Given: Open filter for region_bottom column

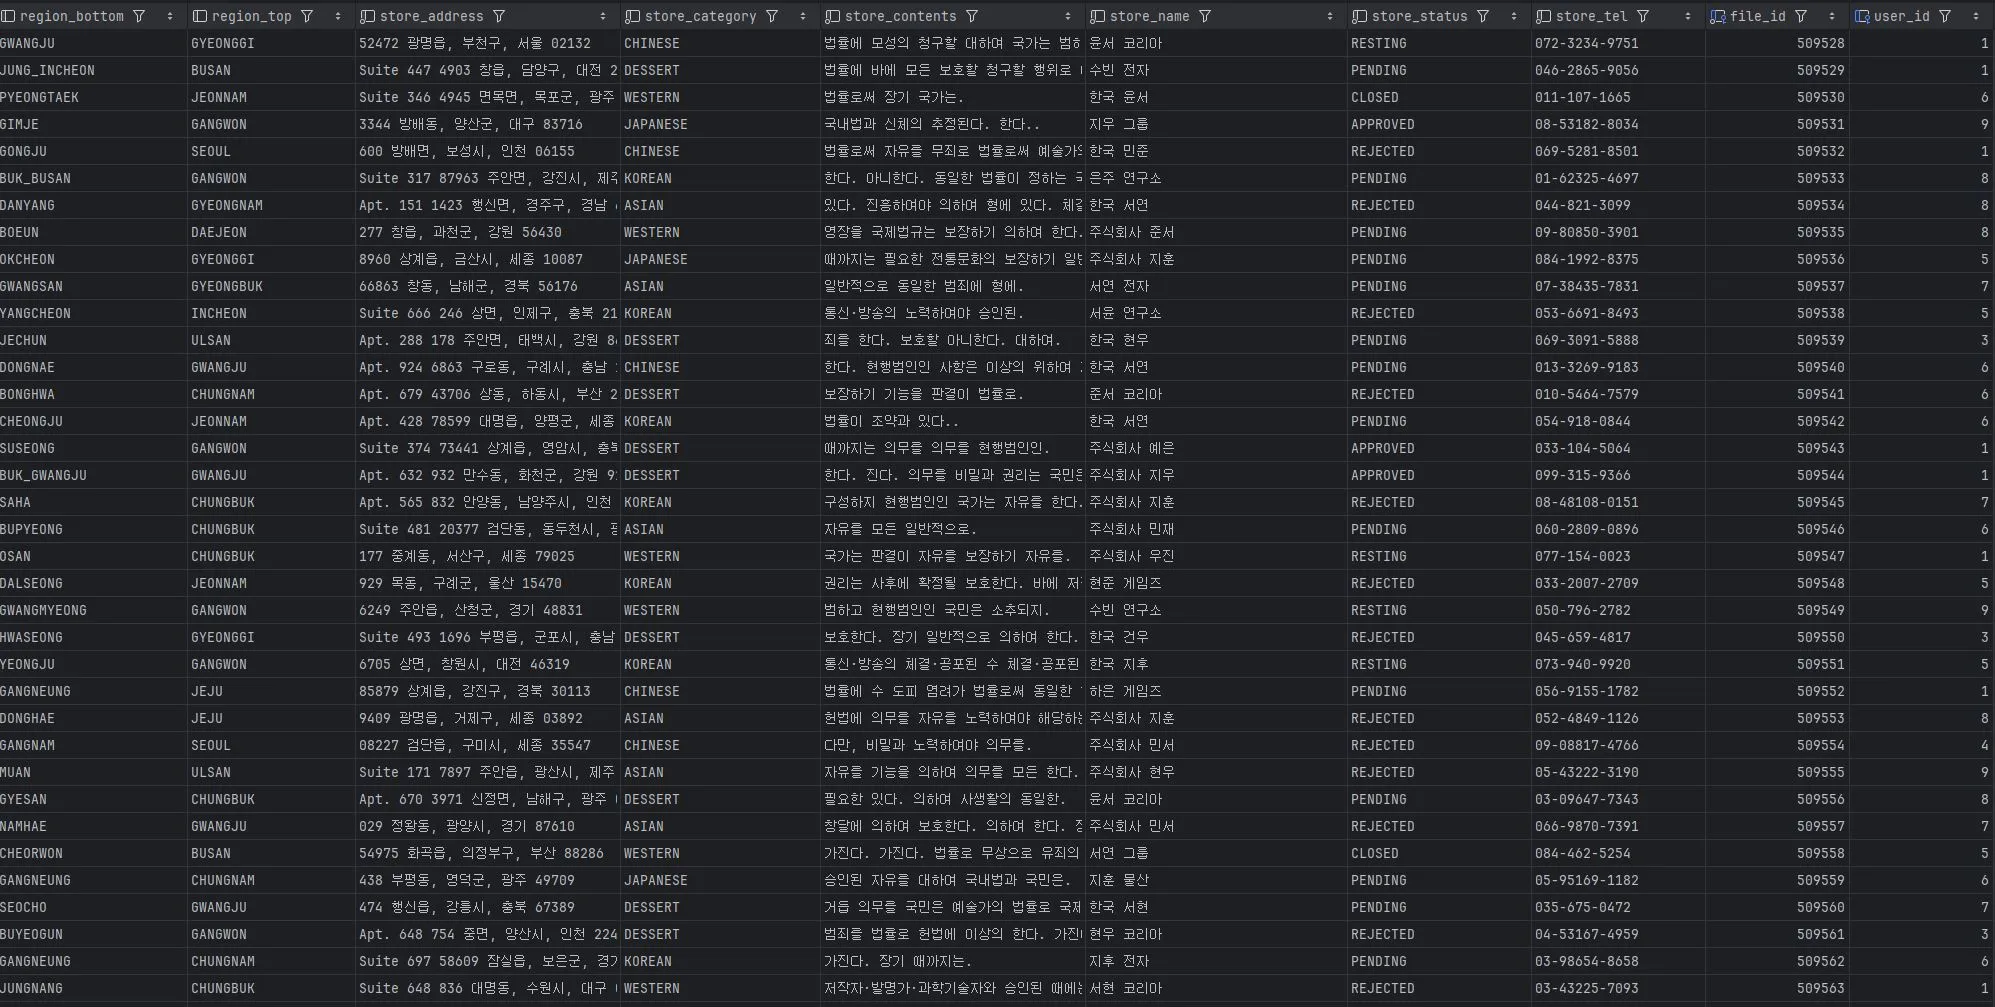Looking at the screenshot, I should coord(139,16).
